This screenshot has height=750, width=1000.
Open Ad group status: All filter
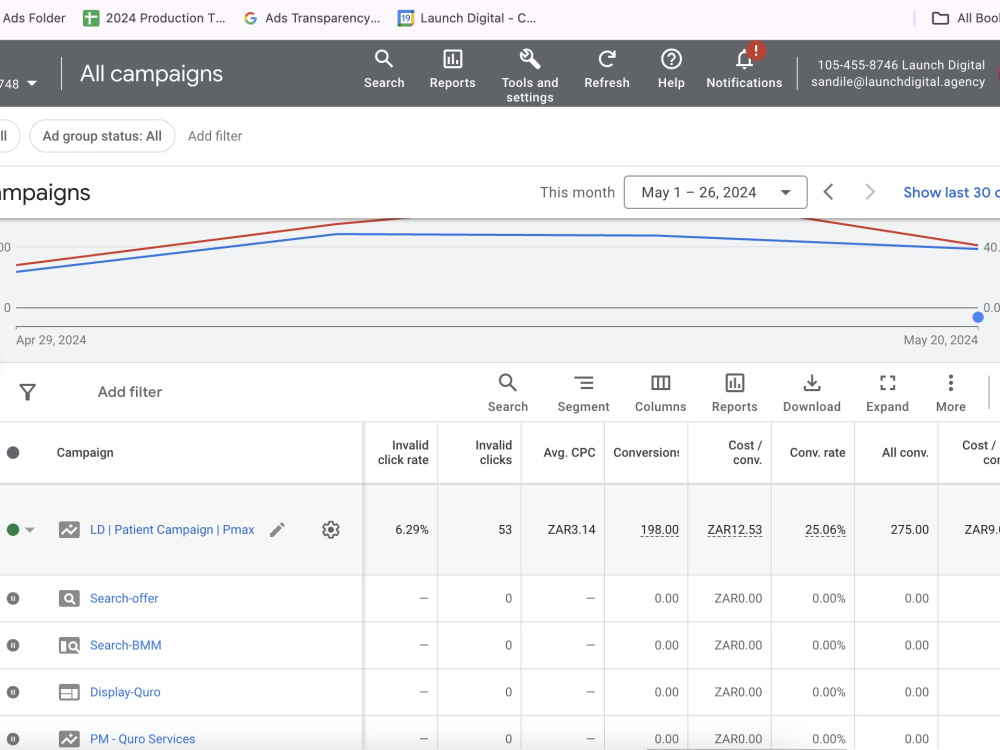point(102,136)
